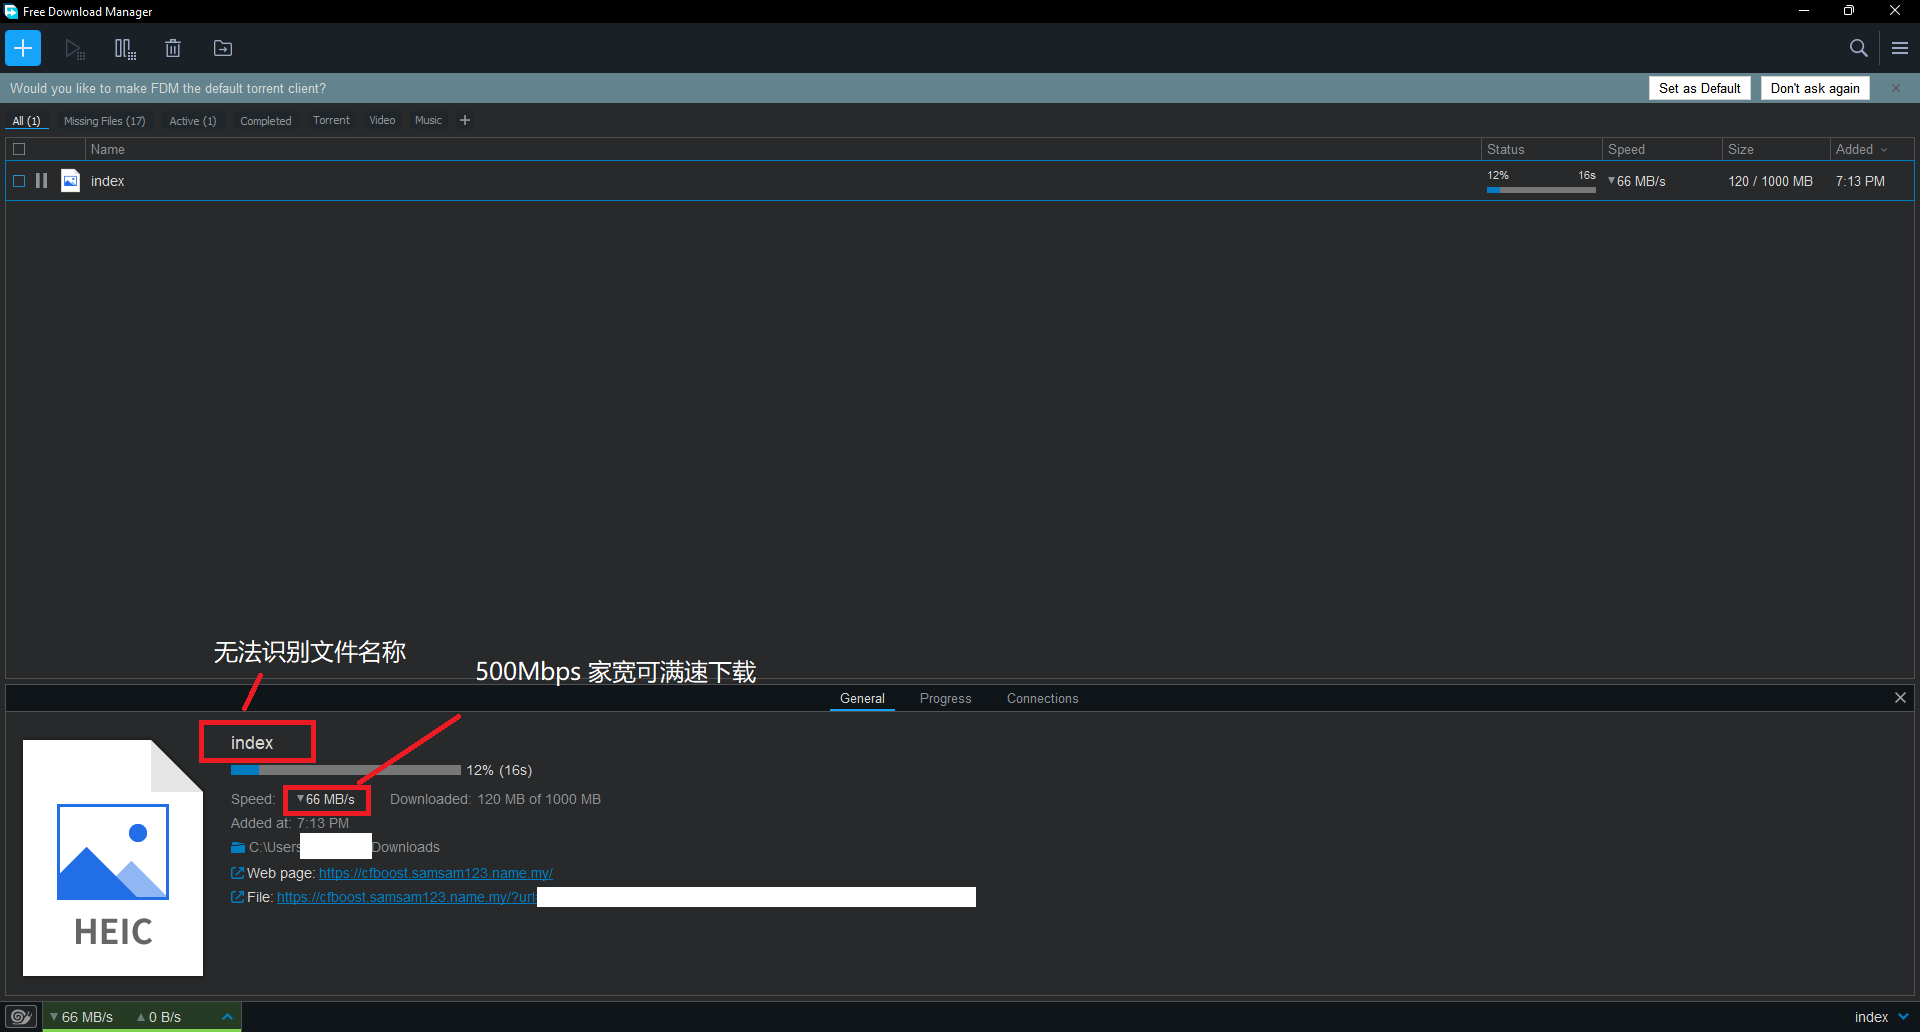Viewport: 1920px width, 1032px height.
Task: Sort downloads by Speed column
Action: coord(1626,149)
